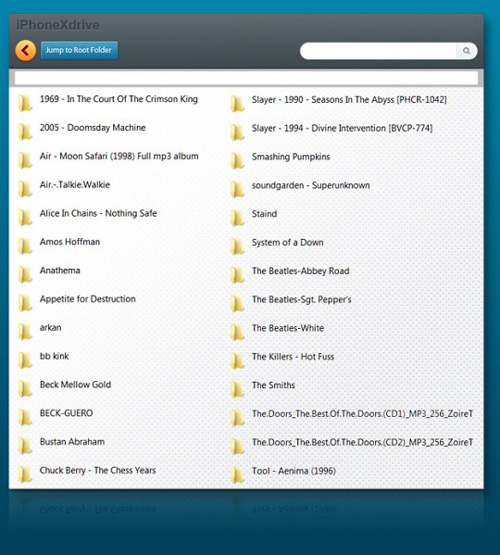Open folder icon for bb kink
Image resolution: width=500 pixels, height=555 pixels.
click(25, 360)
